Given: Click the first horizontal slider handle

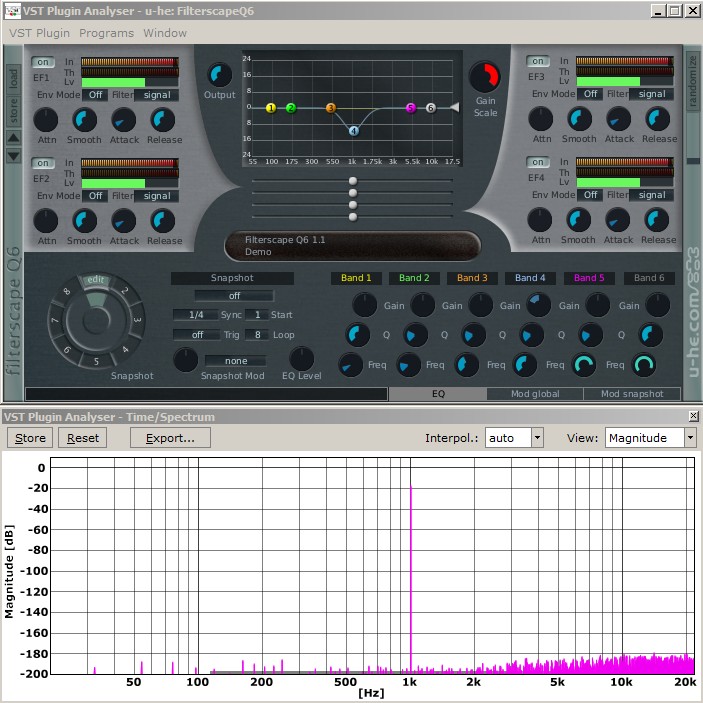Looking at the screenshot, I should coord(353,181).
